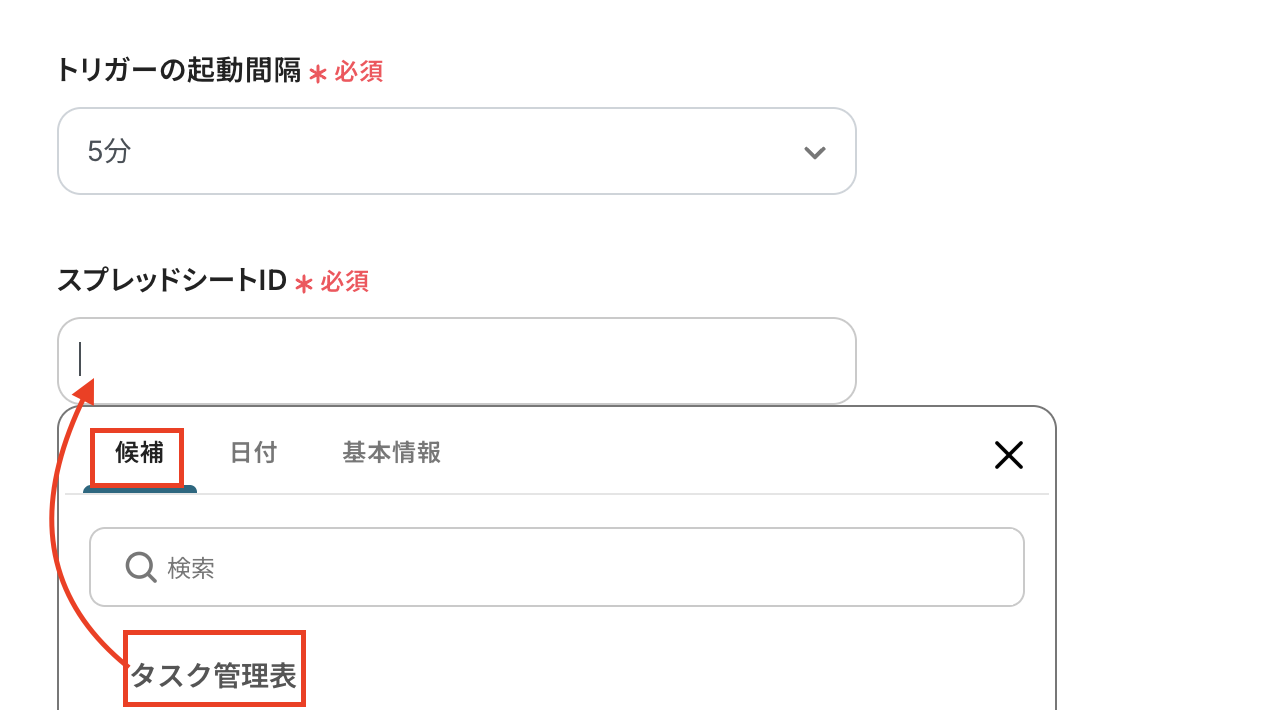Click the スプレッドシートID field label
The height and width of the screenshot is (710, 1274).
click(x=172, y=281)
